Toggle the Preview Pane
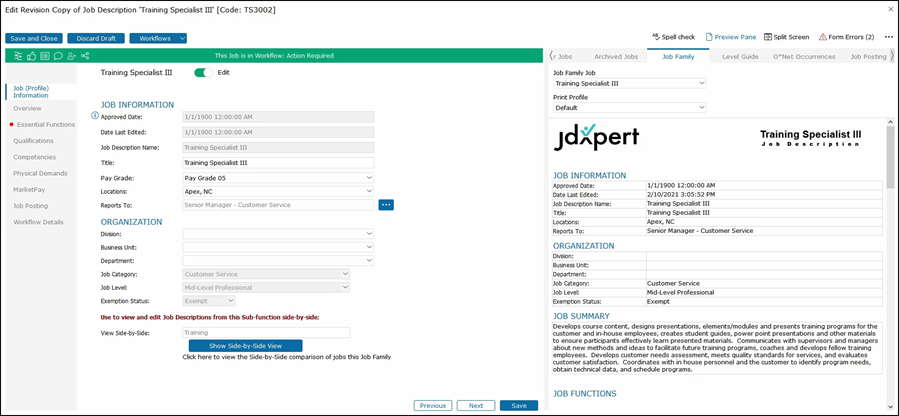Image resolution: width=899 pixels, height=416 pixels. pos(730,37)
